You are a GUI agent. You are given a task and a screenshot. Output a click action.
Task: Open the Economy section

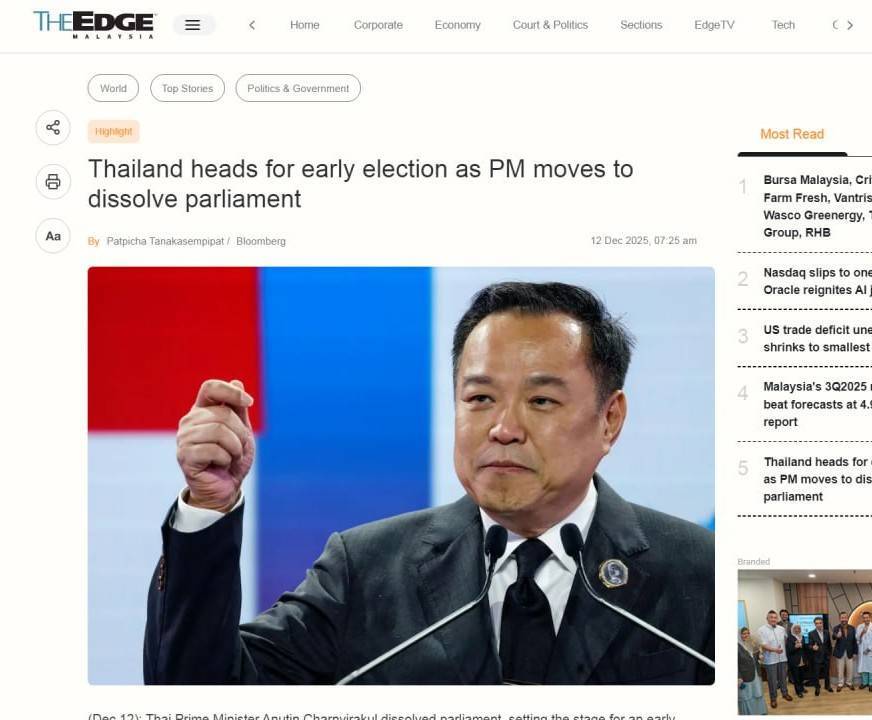pyautogui.click(x=458, y=25)
